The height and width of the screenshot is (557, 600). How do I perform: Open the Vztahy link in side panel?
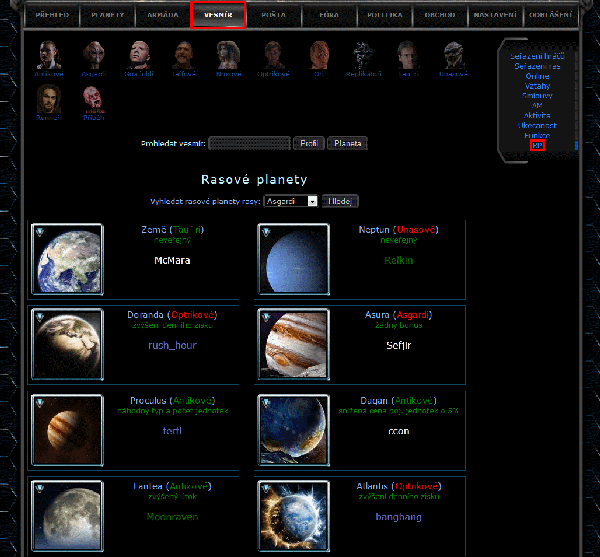[x=537, y=86]
